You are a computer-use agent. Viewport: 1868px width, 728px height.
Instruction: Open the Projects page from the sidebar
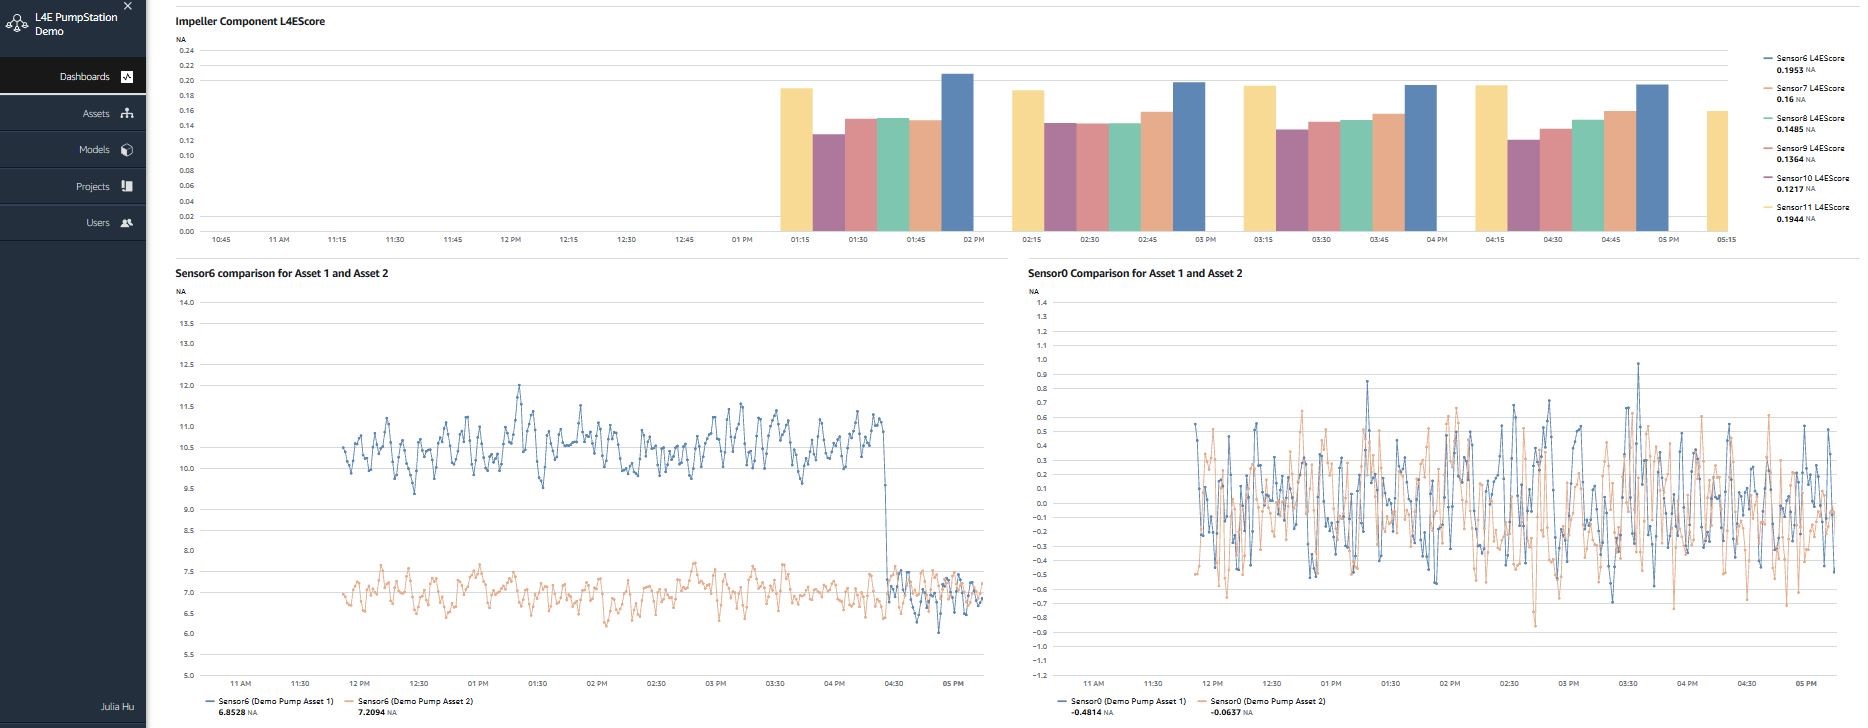(73, 186)
